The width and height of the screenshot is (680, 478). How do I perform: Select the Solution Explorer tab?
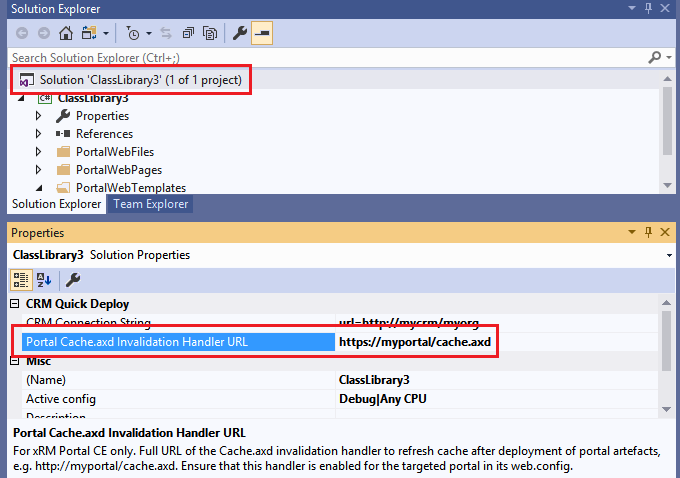(x=55, y=204)
